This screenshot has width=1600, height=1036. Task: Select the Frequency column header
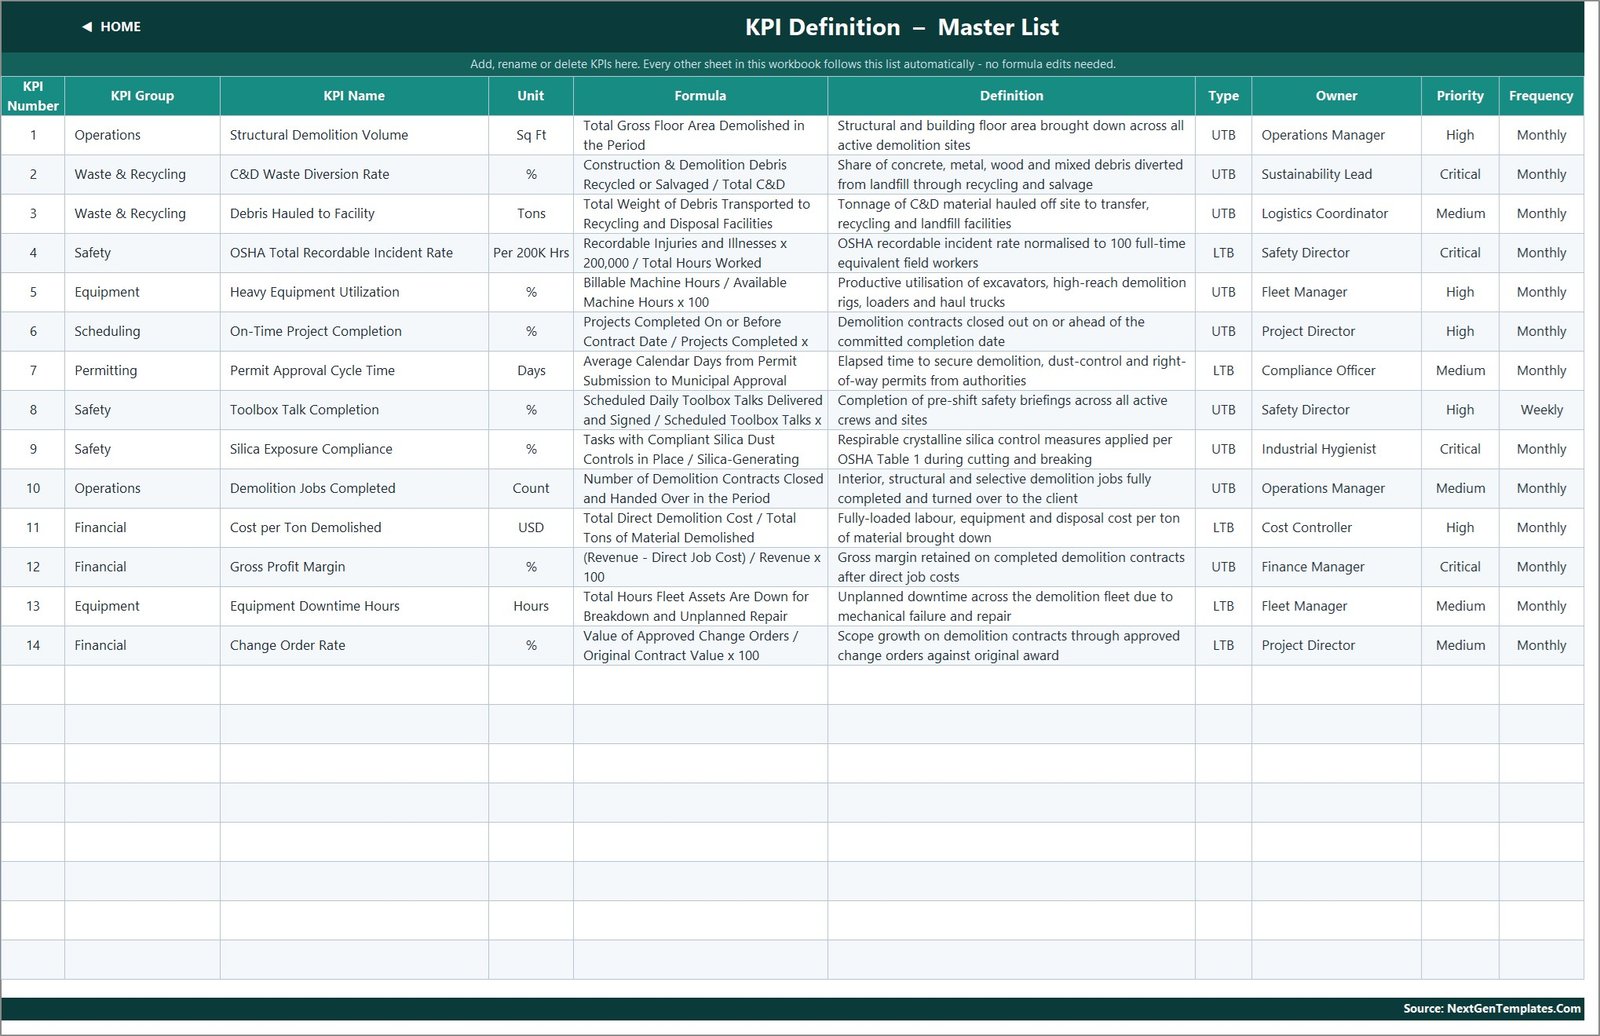click(1541, 96)
